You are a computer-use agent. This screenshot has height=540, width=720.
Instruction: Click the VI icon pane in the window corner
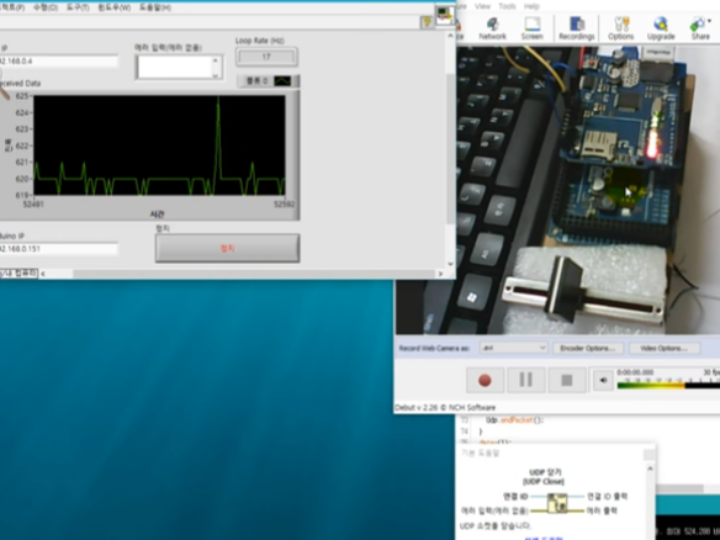coord(444,15)
